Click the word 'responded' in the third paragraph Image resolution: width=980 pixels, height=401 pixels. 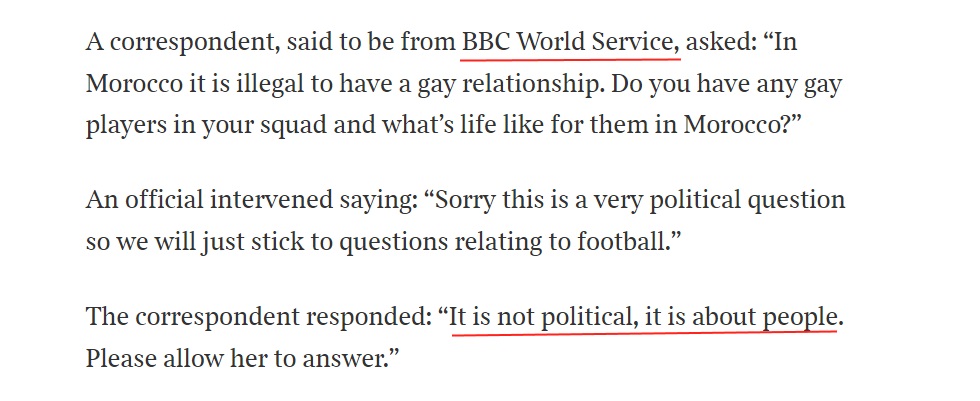(x=366, y=318)
